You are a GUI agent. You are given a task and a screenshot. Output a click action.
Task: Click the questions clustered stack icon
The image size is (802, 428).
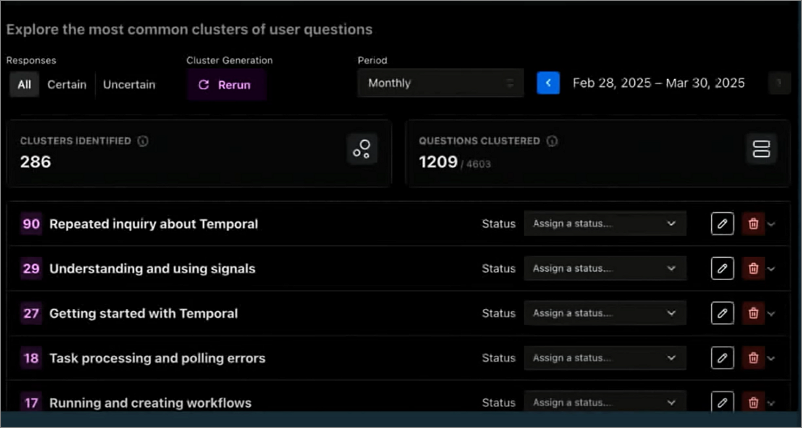pos(761,149)
